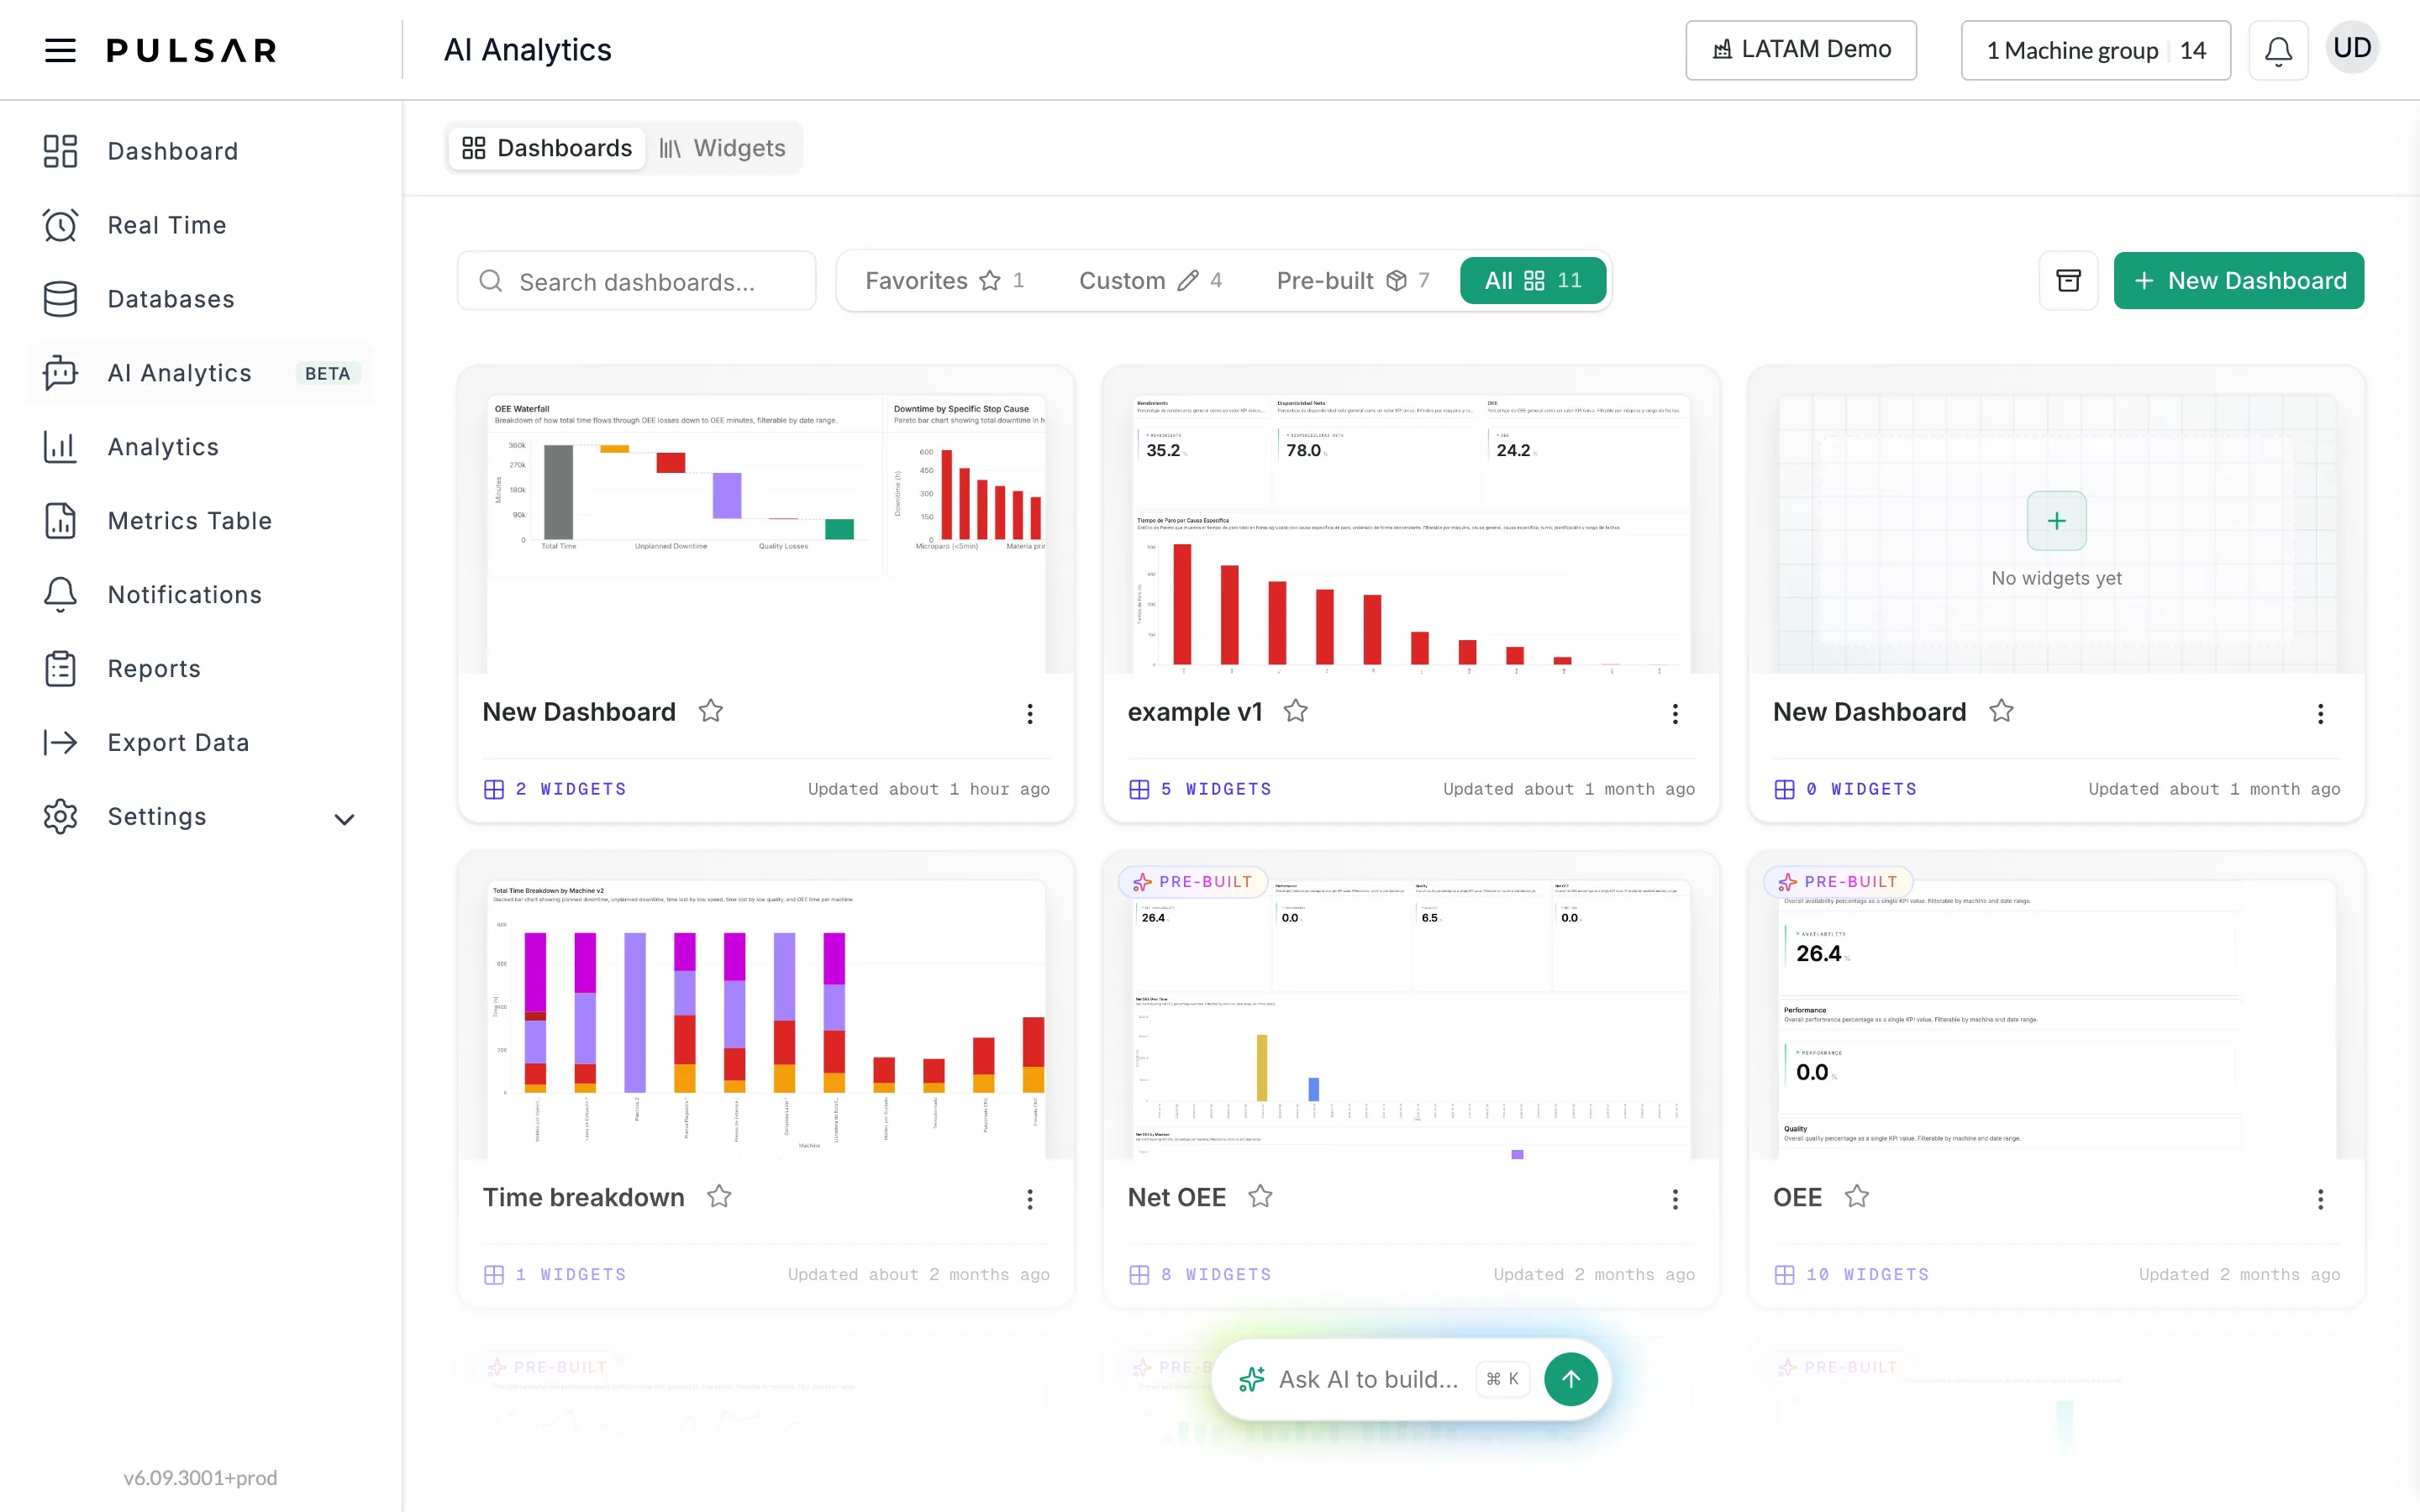Click the Metrics Table file icon

60,521
